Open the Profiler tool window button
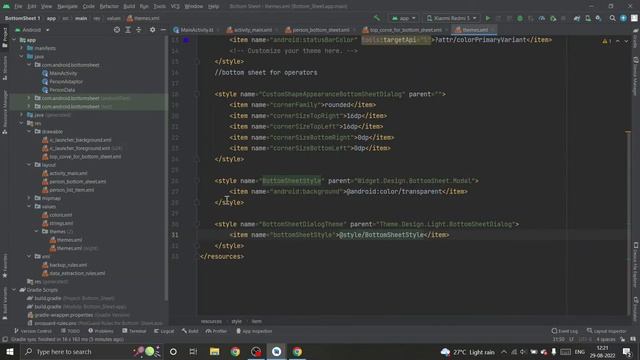The height and width of the screenshot is (360, 640). pos(217,331)
